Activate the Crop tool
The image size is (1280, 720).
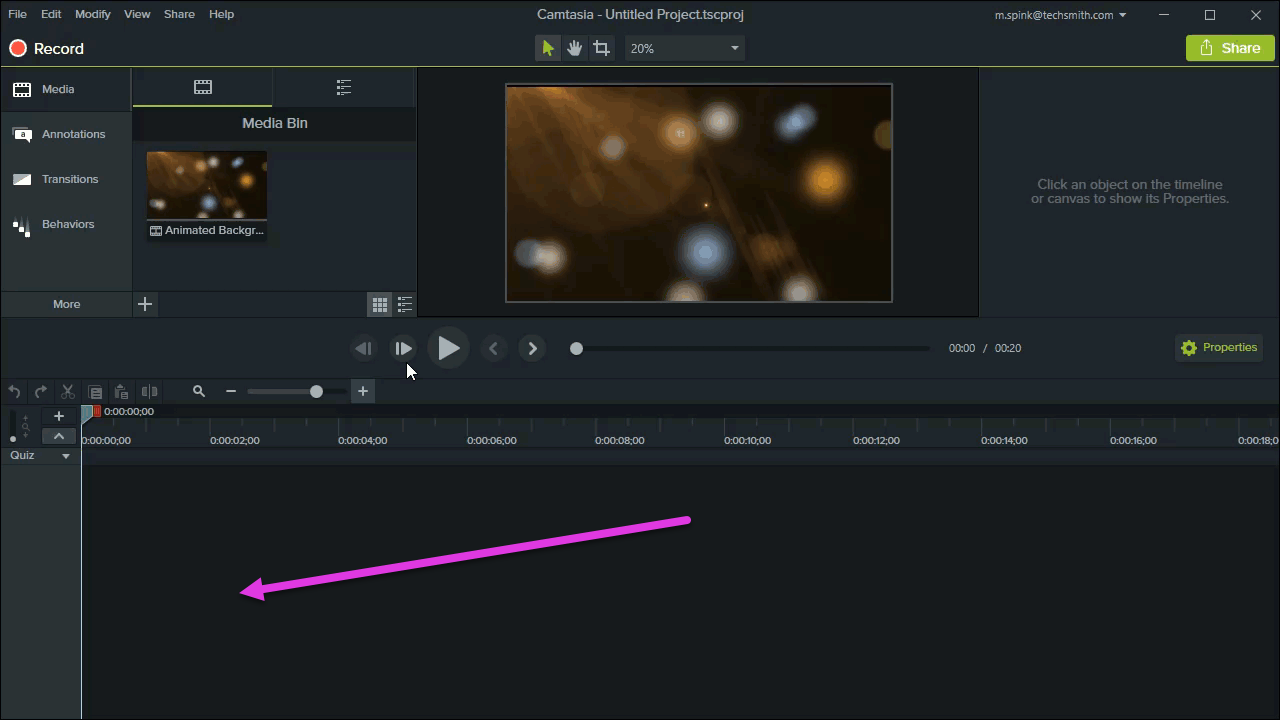tap(601, 47)
